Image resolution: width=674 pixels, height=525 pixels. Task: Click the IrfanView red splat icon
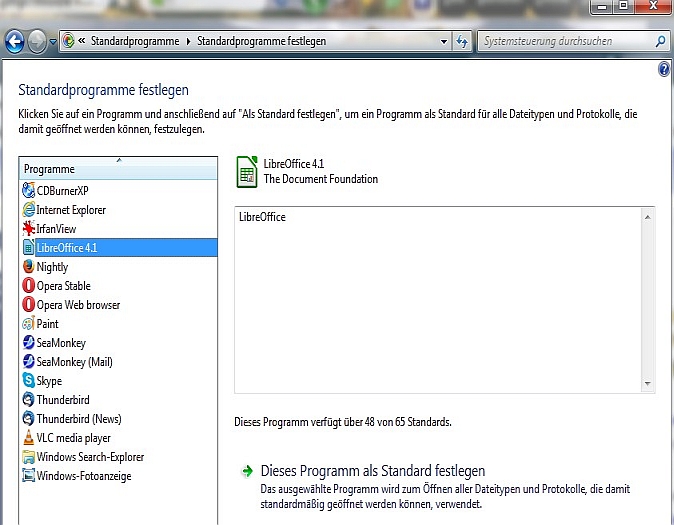click(x=28, y=228)
